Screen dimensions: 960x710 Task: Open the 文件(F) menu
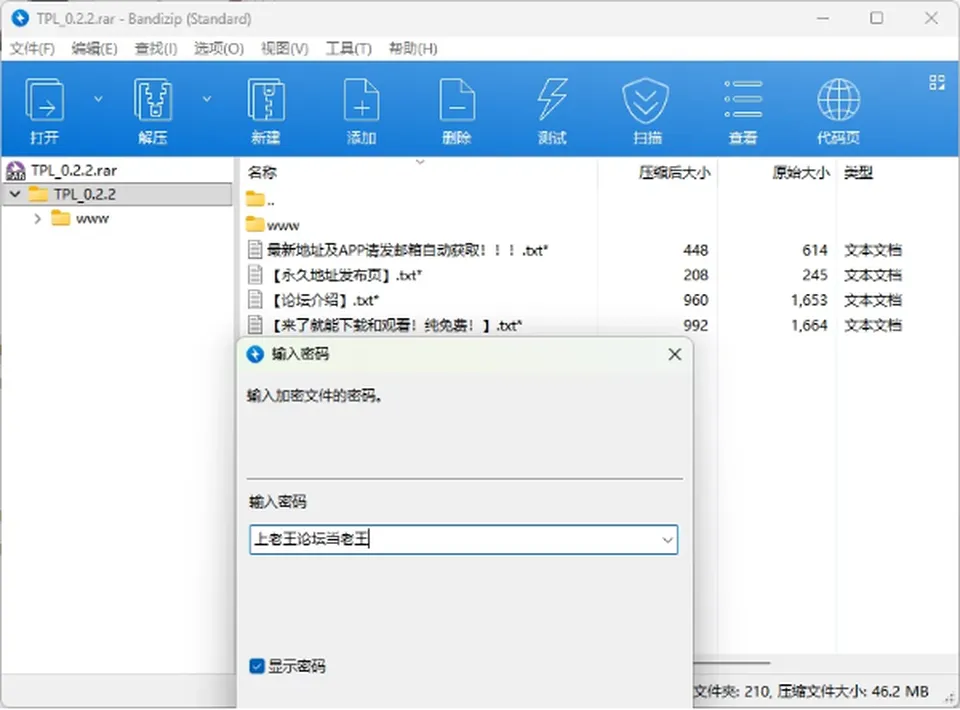coord(32,48)
